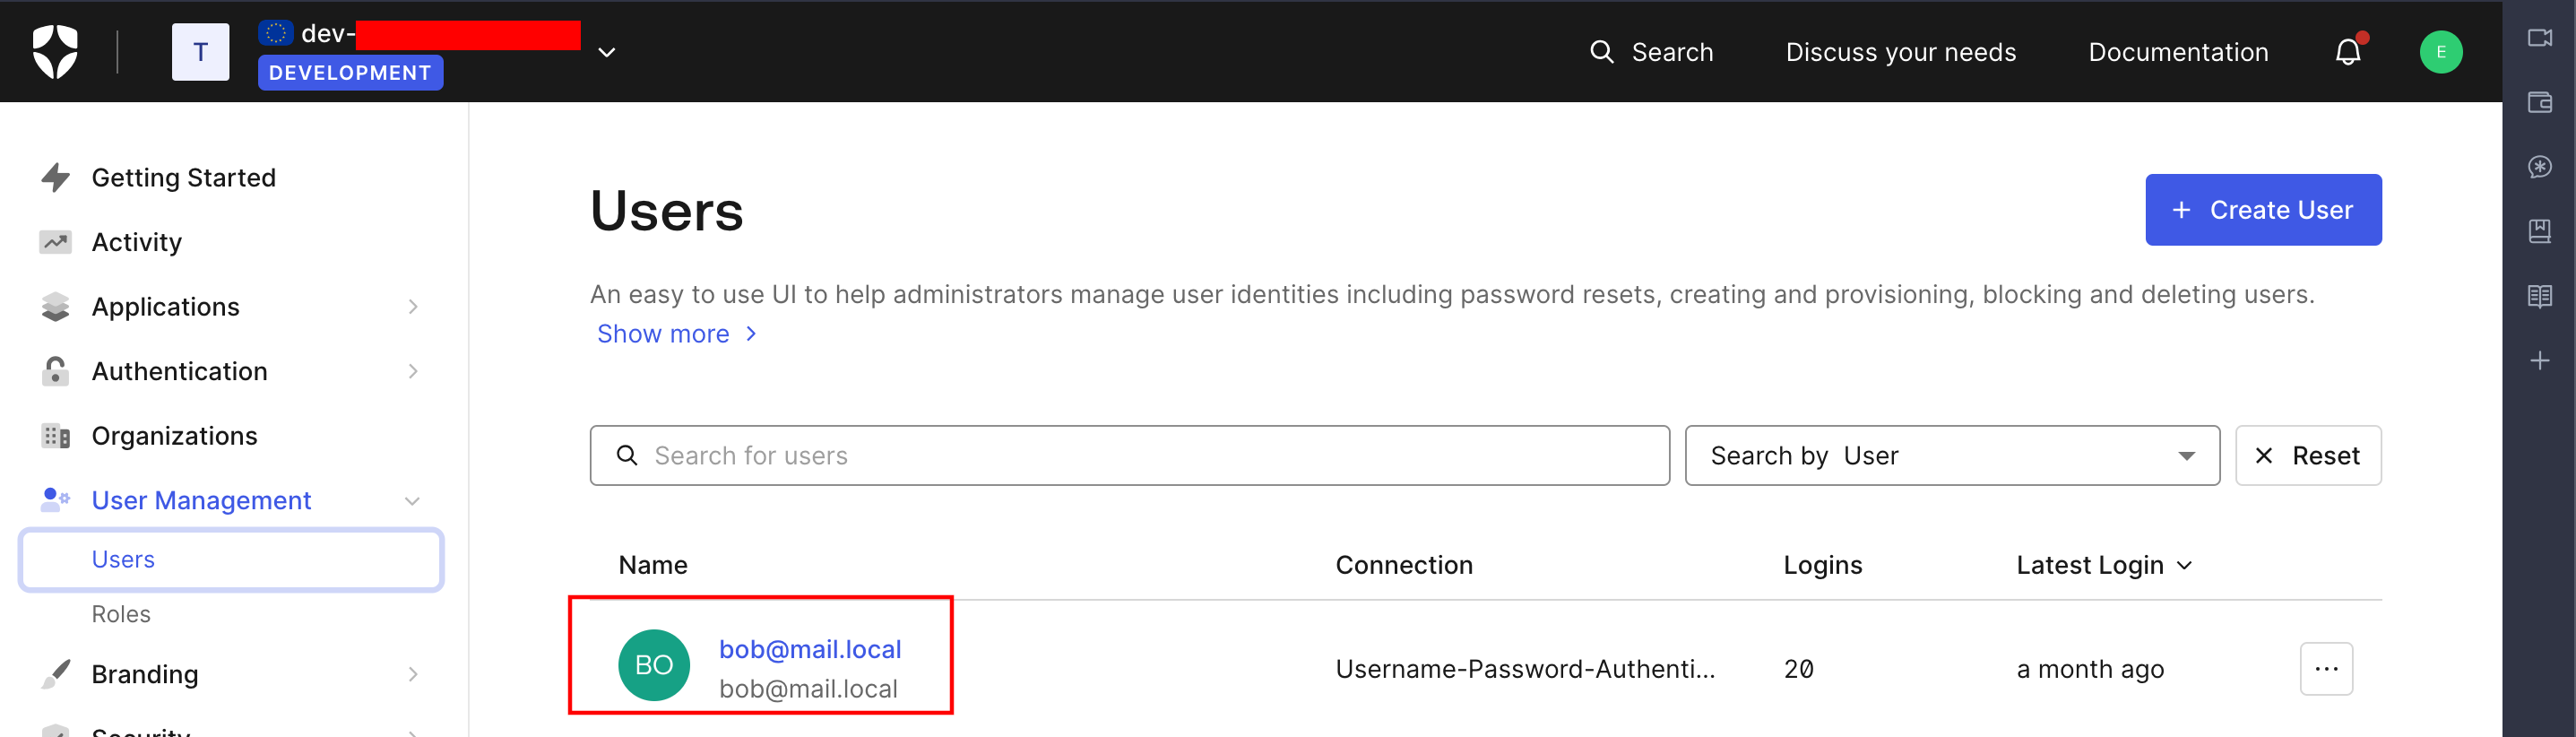The height and width of the screenshot is (737, 2576).
Task: Open Search by User dropdown
Action: [1951, 456]
